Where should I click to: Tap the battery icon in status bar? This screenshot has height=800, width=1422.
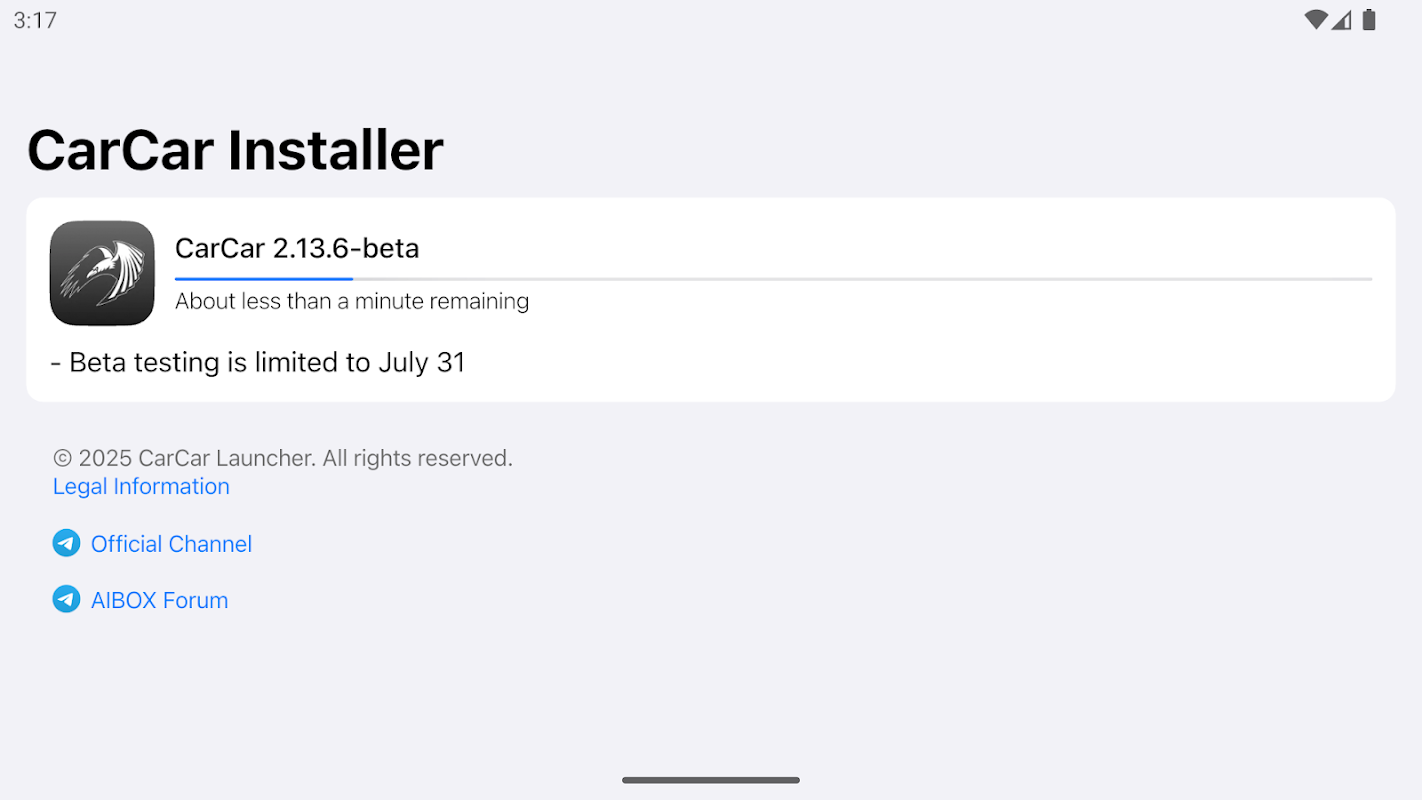(1369, 20)
